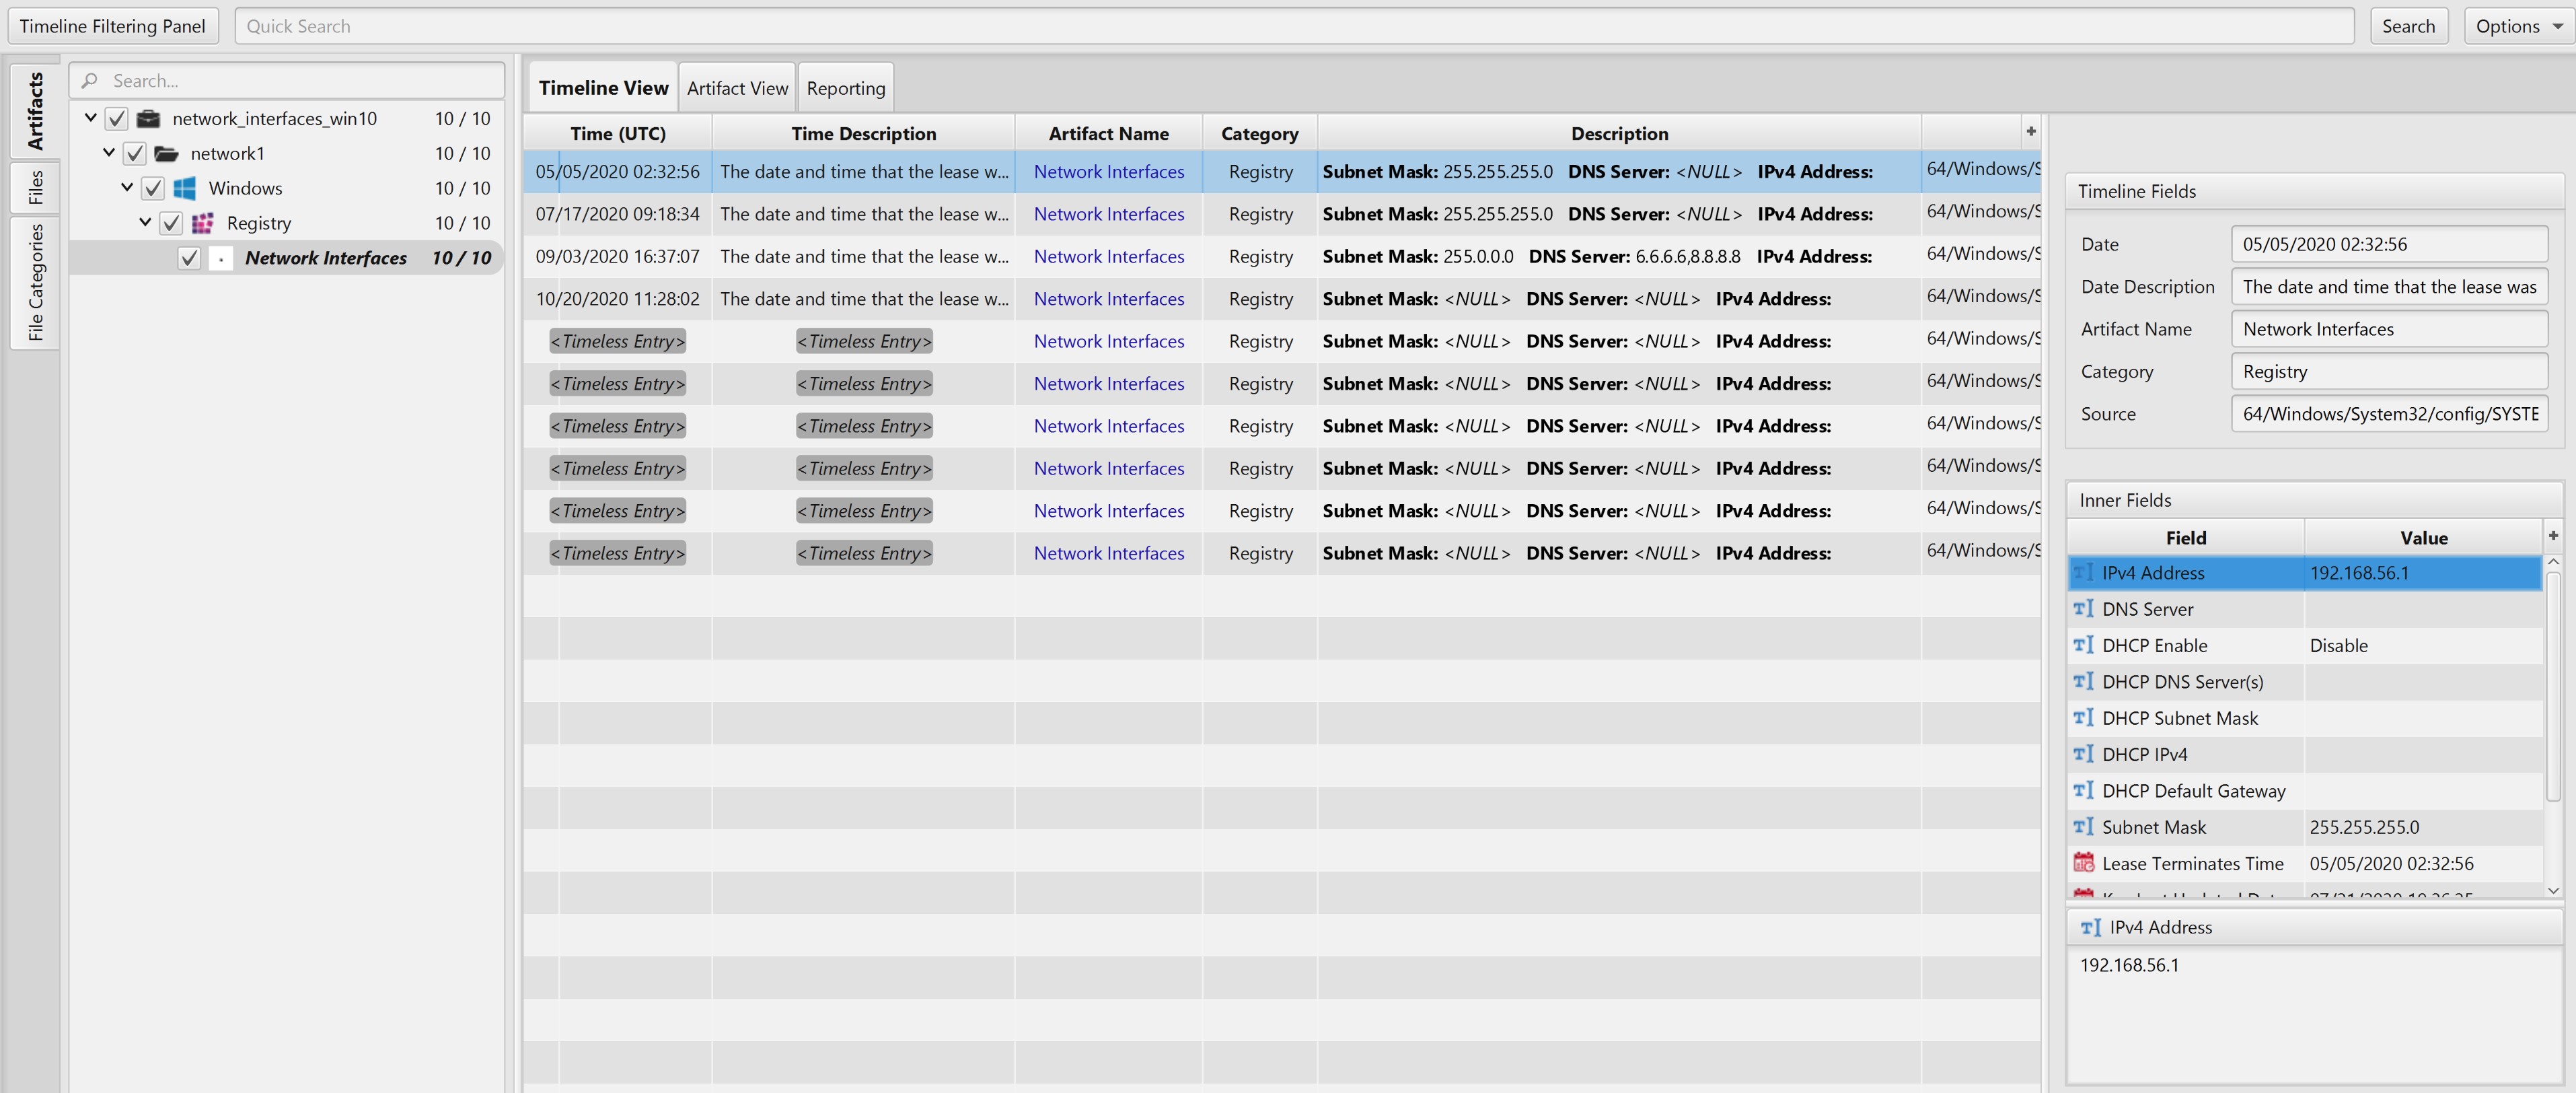Open the Options dropdown menu
Image resolution: width=2576 pixels, height=1093 pixels.
2517,26
